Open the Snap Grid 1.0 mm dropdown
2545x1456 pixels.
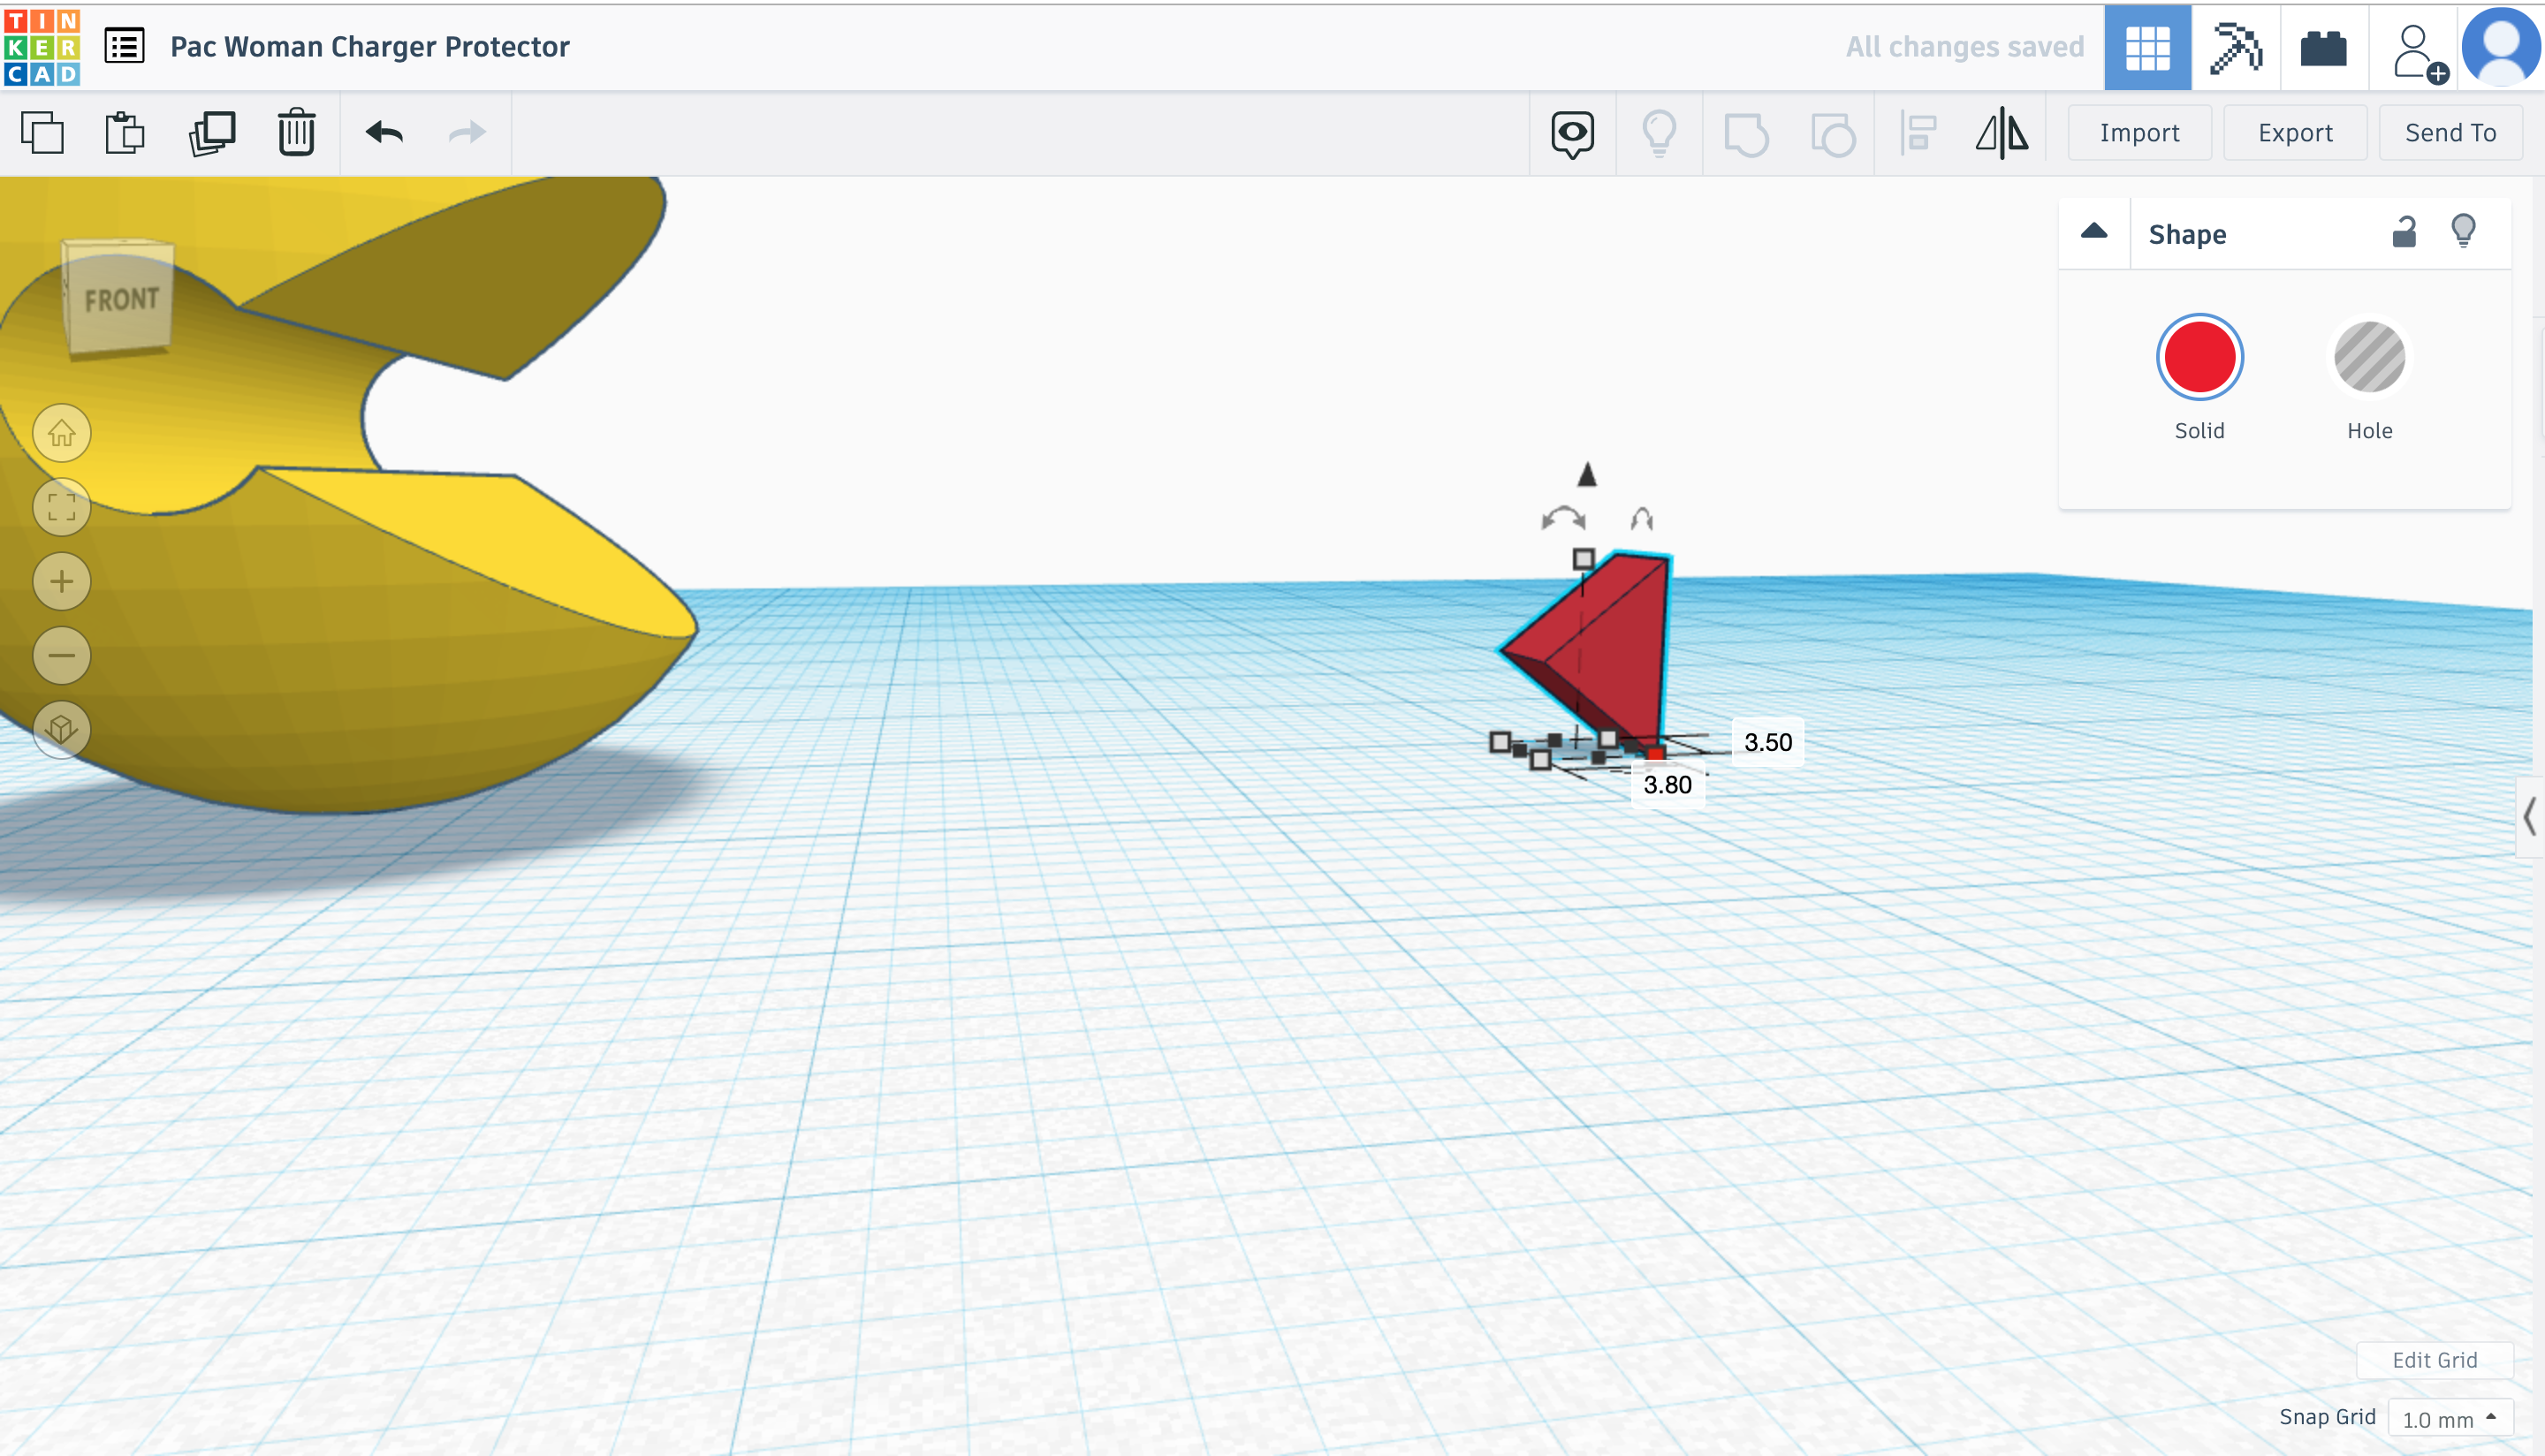[x=2450, y=1418]
